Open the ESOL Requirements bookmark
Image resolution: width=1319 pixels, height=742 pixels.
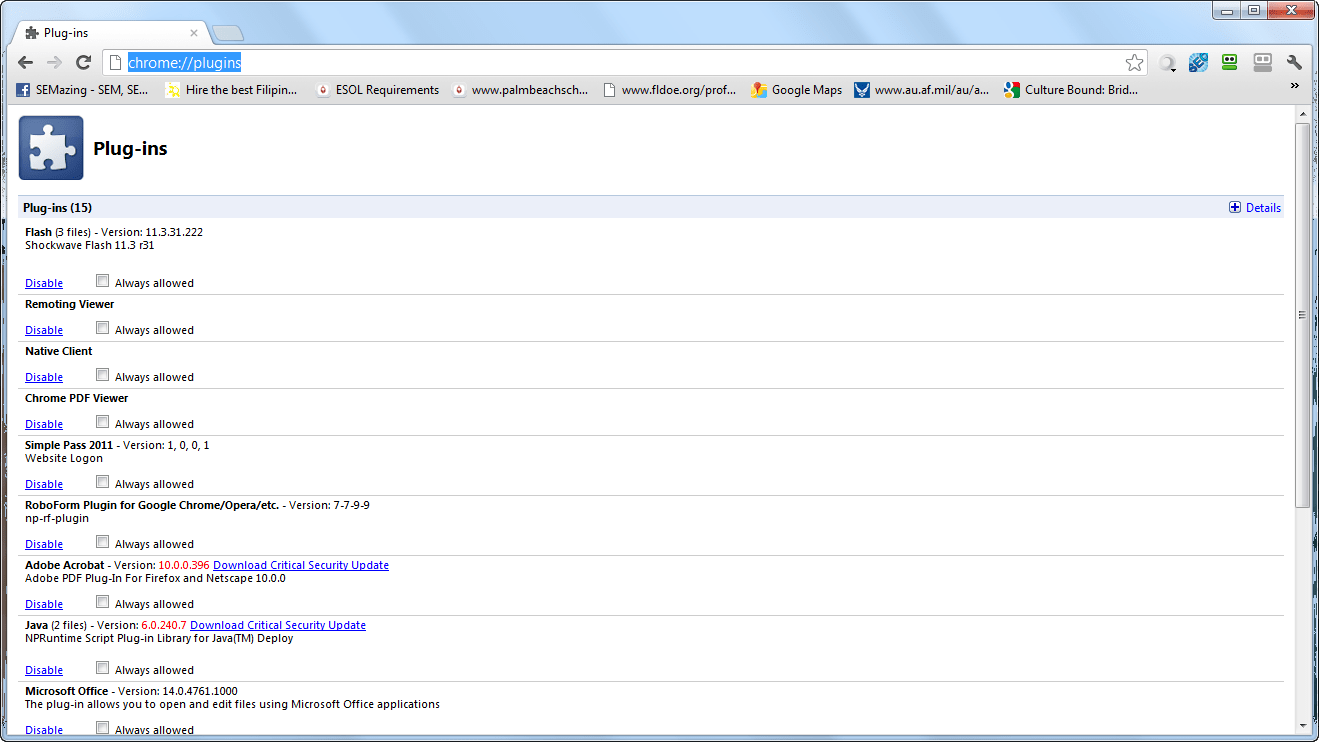coord(377,90)
